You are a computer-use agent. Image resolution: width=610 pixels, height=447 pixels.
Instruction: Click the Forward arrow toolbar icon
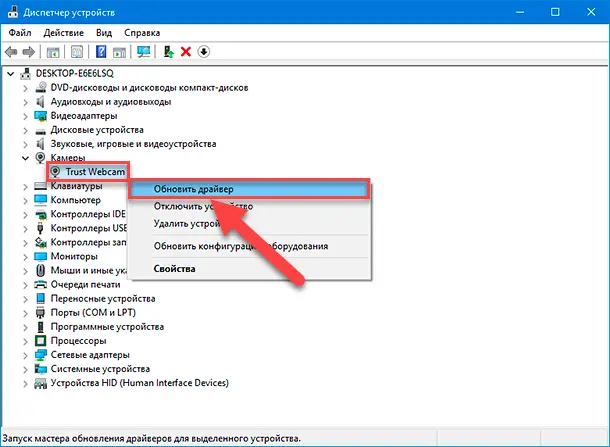(28, 51)
